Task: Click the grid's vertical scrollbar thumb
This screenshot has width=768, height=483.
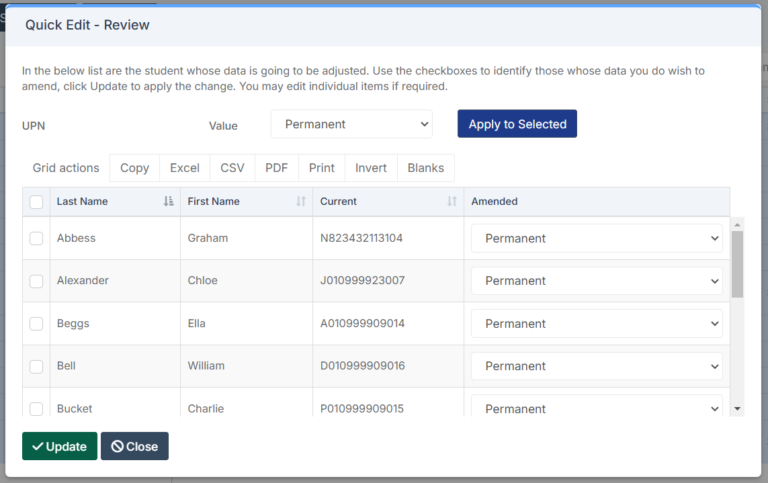Action: [737, 264]
